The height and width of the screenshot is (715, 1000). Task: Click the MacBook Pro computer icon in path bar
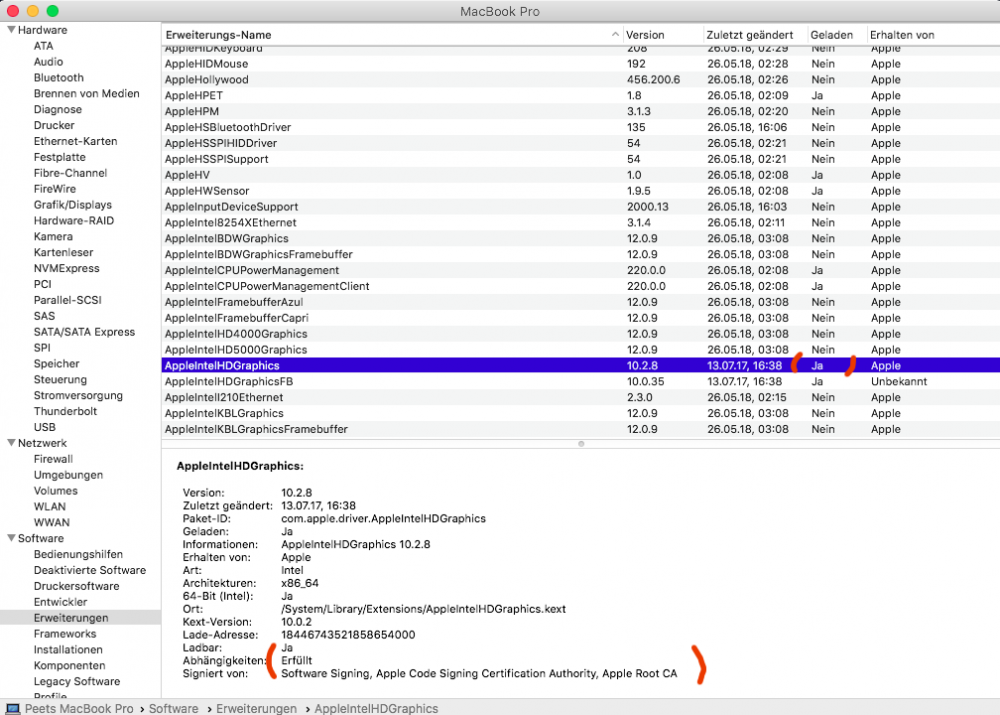pyautogui.click(x=13, y=709)
